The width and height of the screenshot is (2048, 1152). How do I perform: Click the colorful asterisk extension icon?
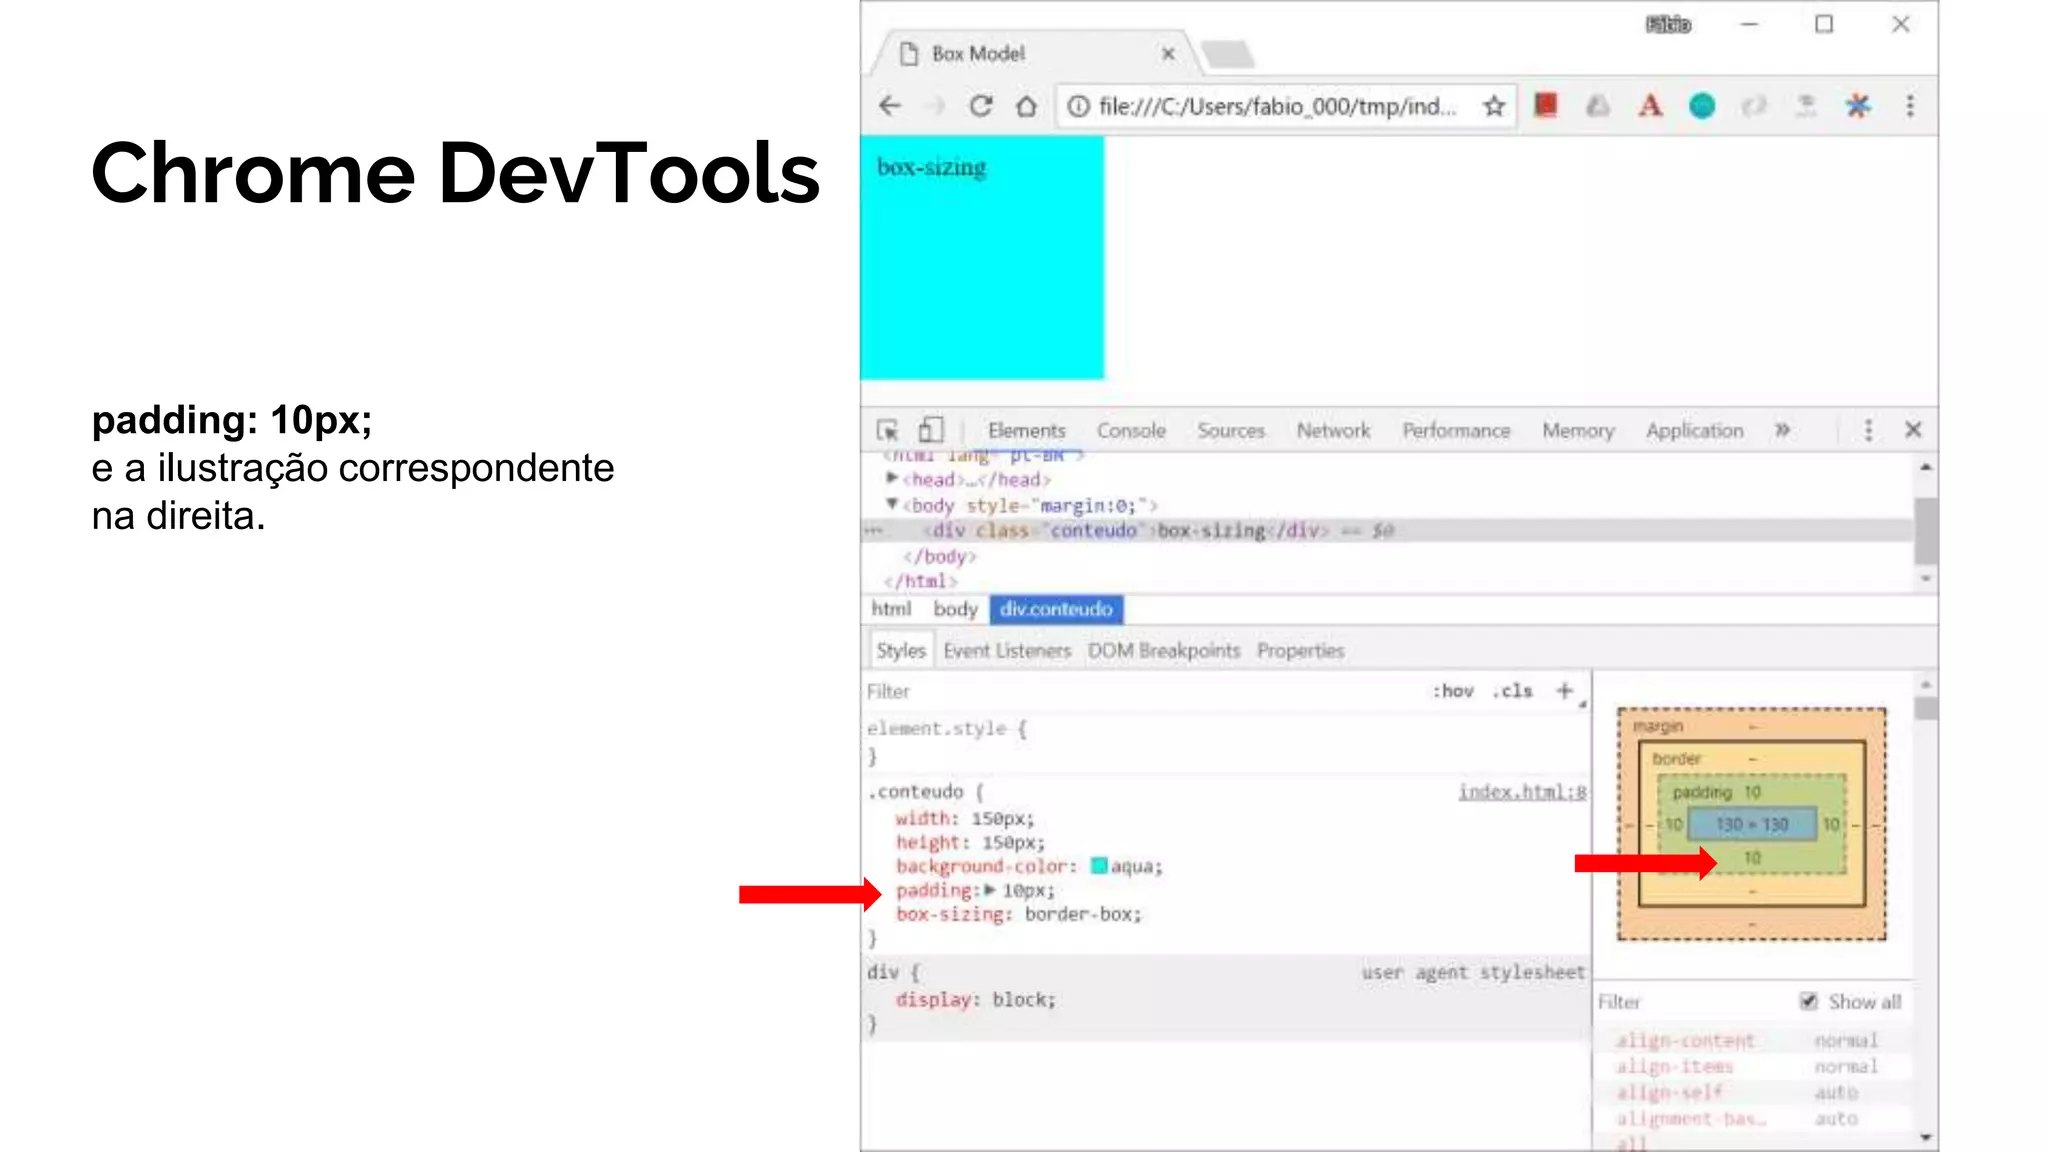click(x=1858, y=105)
